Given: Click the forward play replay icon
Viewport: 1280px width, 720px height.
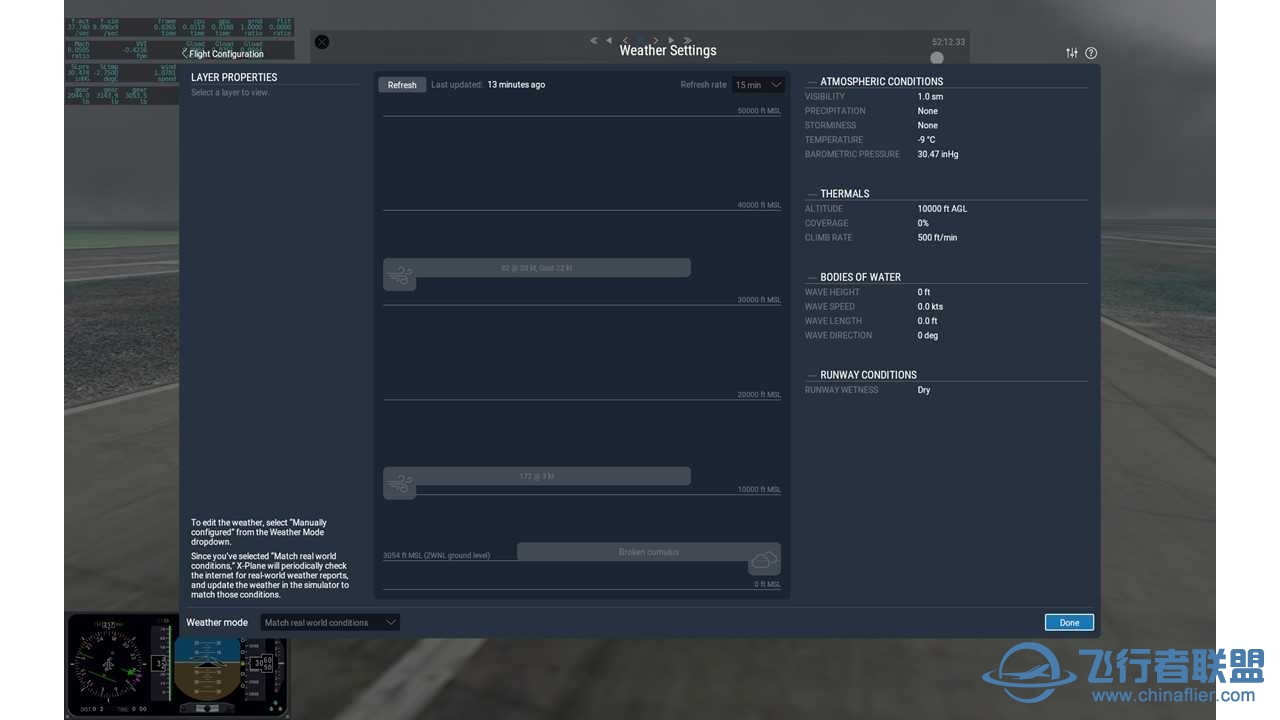Looking at the screenshot, I should coord(671,41).
